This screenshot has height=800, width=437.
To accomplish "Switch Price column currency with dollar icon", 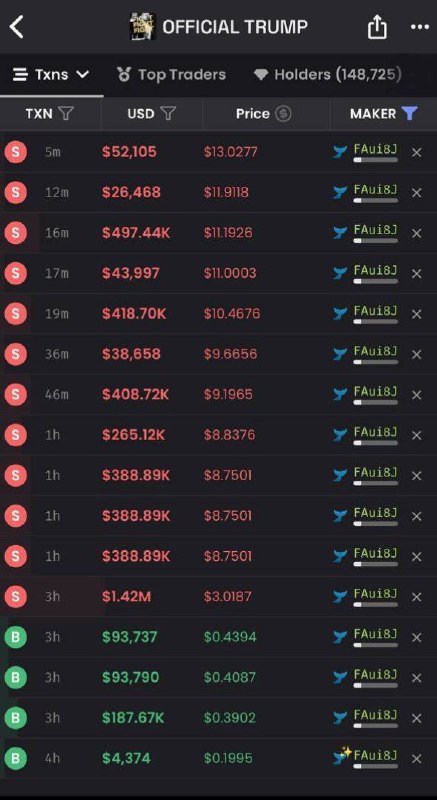I will click(284, 113).
